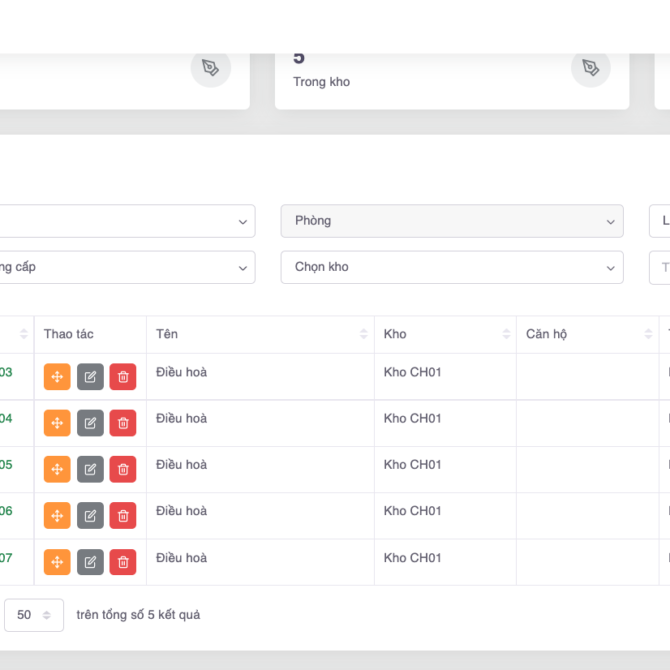670x670 pixels.
Task: Delete the item in row 05
Action: click(123, 469)
